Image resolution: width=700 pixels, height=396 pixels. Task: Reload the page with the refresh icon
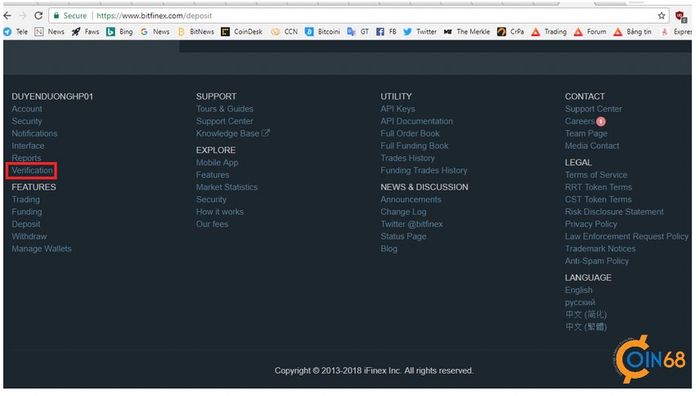(x=38, y=16)
